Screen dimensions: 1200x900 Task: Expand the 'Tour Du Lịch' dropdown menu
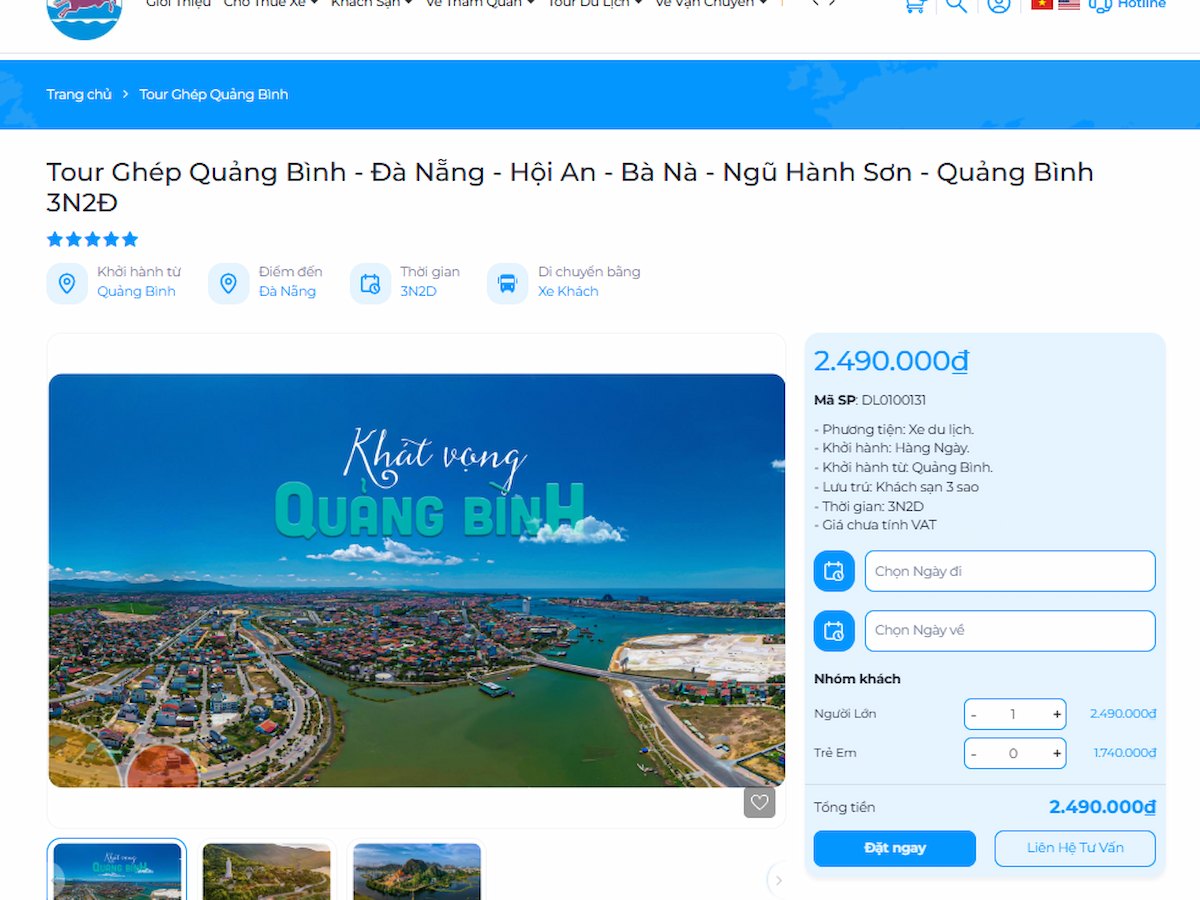592,3
